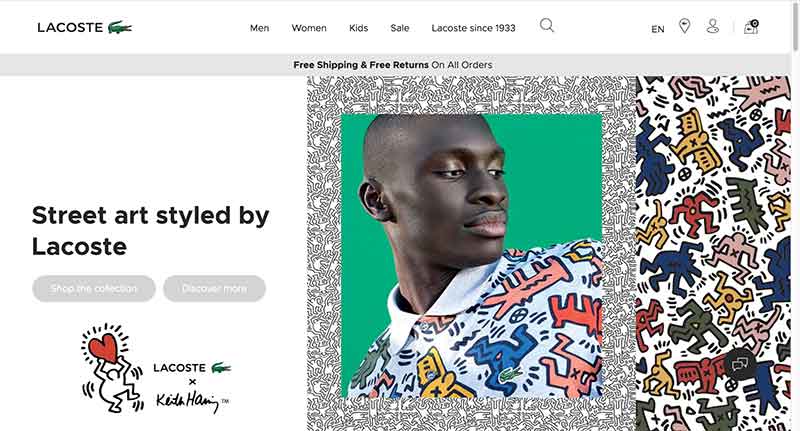Viewport: 800px width, 431px height.
Task: Click the page vertical scrollbar
Action: (796, 215)
